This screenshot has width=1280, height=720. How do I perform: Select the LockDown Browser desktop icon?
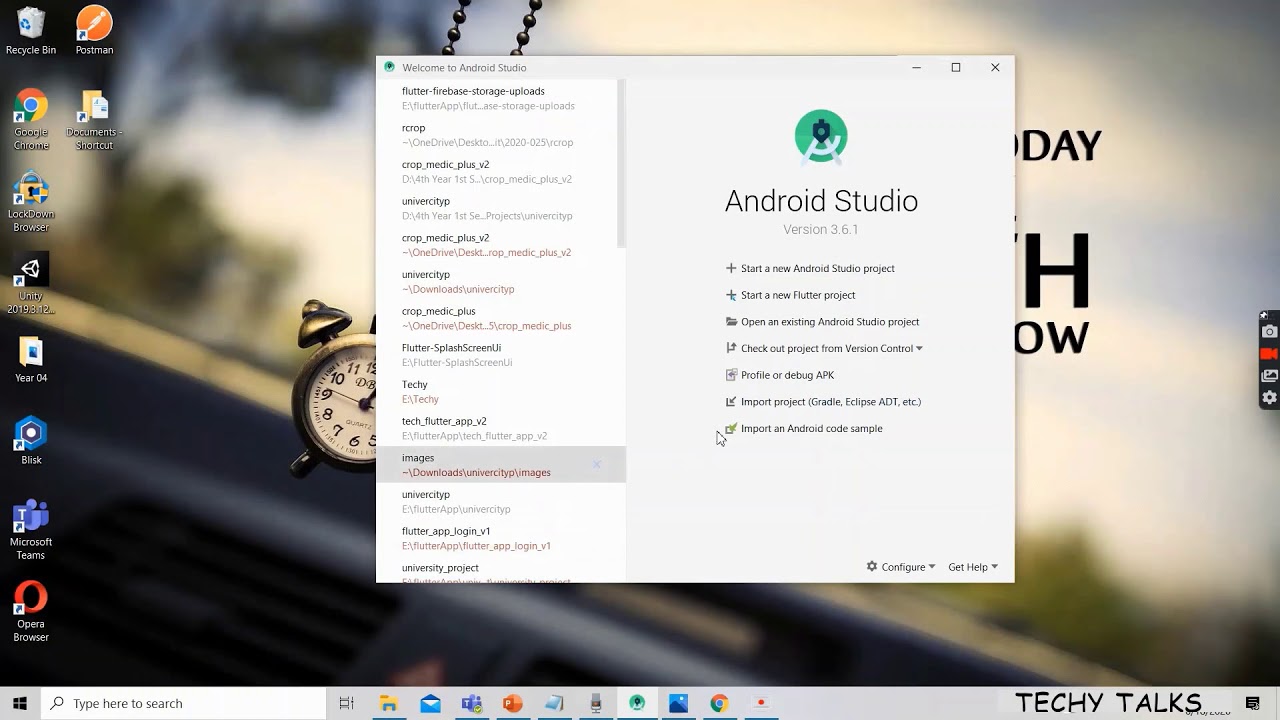tap(31, 203)
